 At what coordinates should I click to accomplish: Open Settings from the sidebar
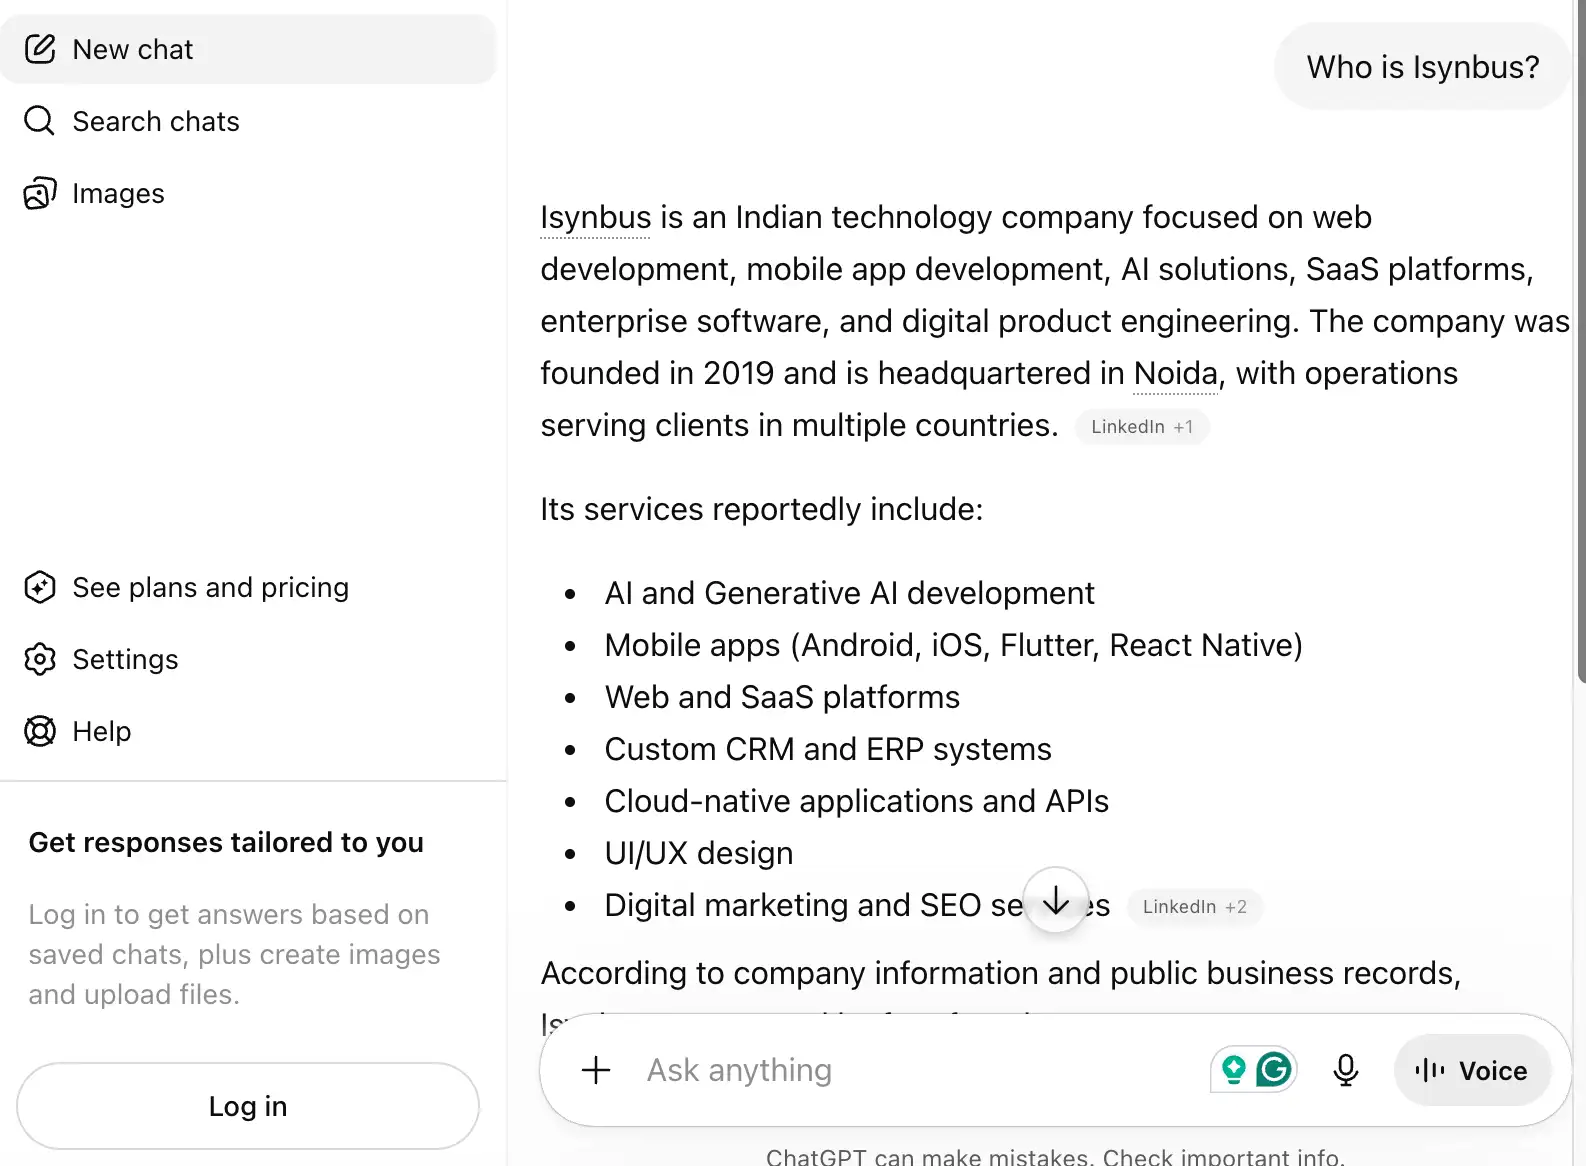248,659
